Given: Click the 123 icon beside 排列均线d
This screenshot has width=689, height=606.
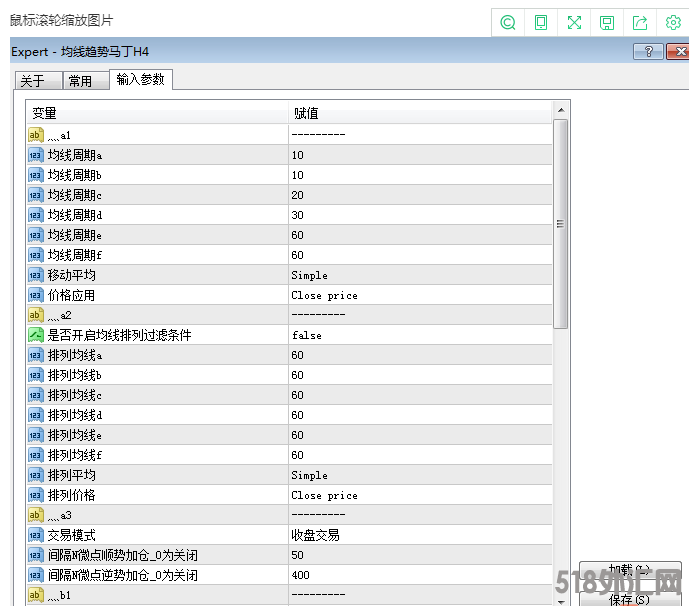Looking at the screenshot, I should tap(36, 415).
